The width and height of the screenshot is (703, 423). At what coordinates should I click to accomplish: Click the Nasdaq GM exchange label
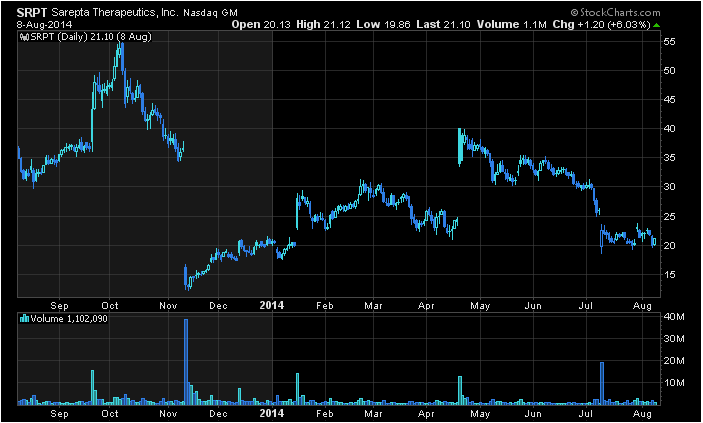coord(210,13)
